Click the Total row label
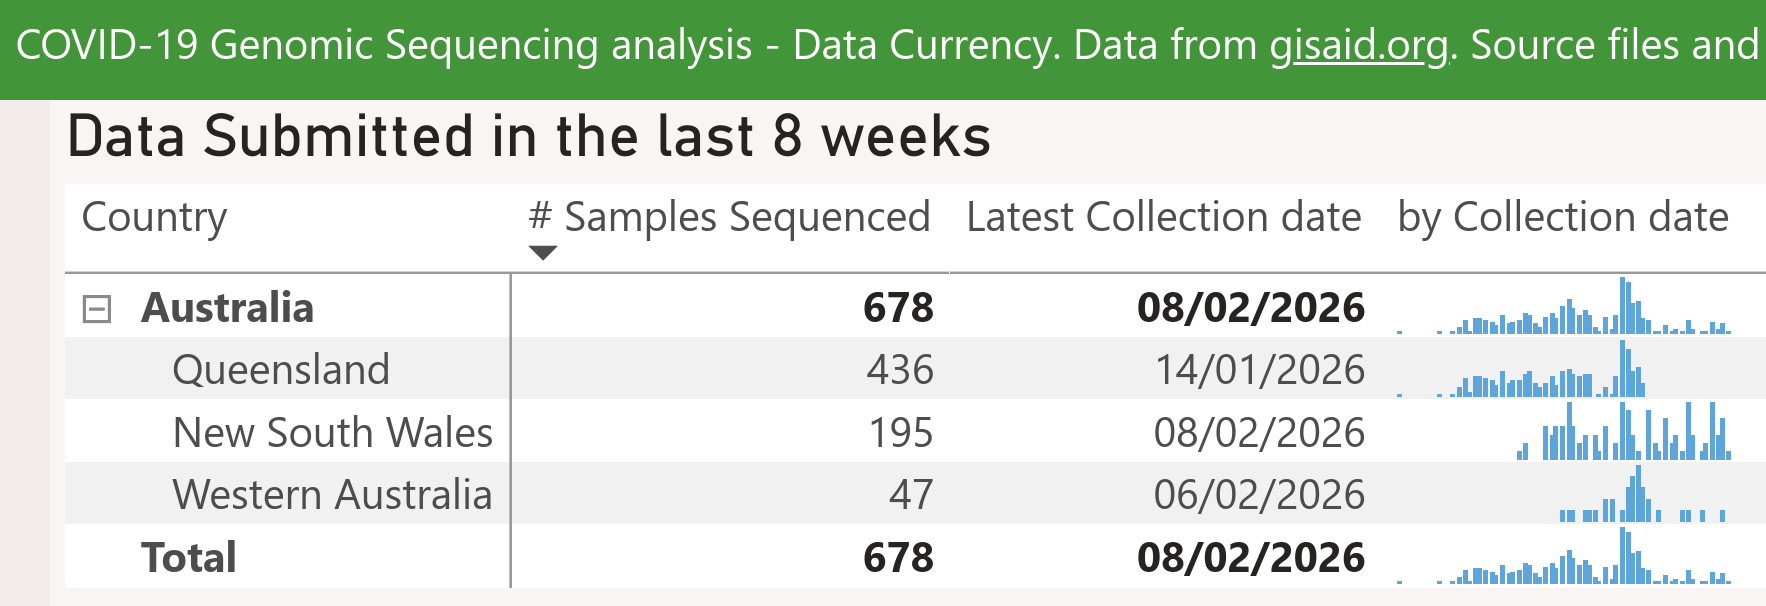Image resolution: width=1766 pixels, height=606 pixels. [189, 558]
